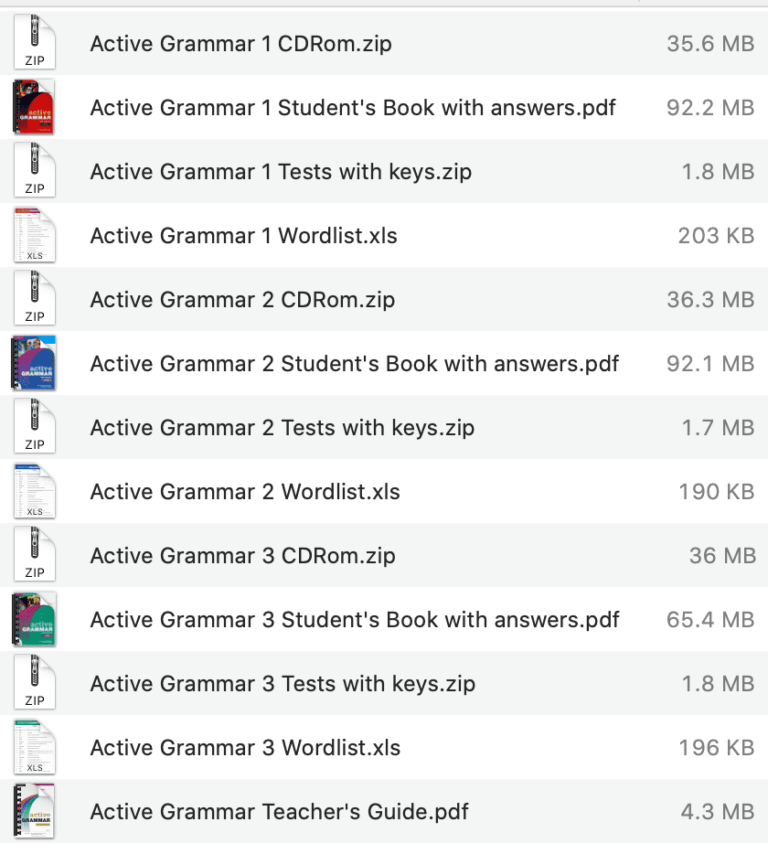Click the ZIP icon for Active Grammar 2 CDRom
Screen dimensions: 768x854
(x=34, y=298)
